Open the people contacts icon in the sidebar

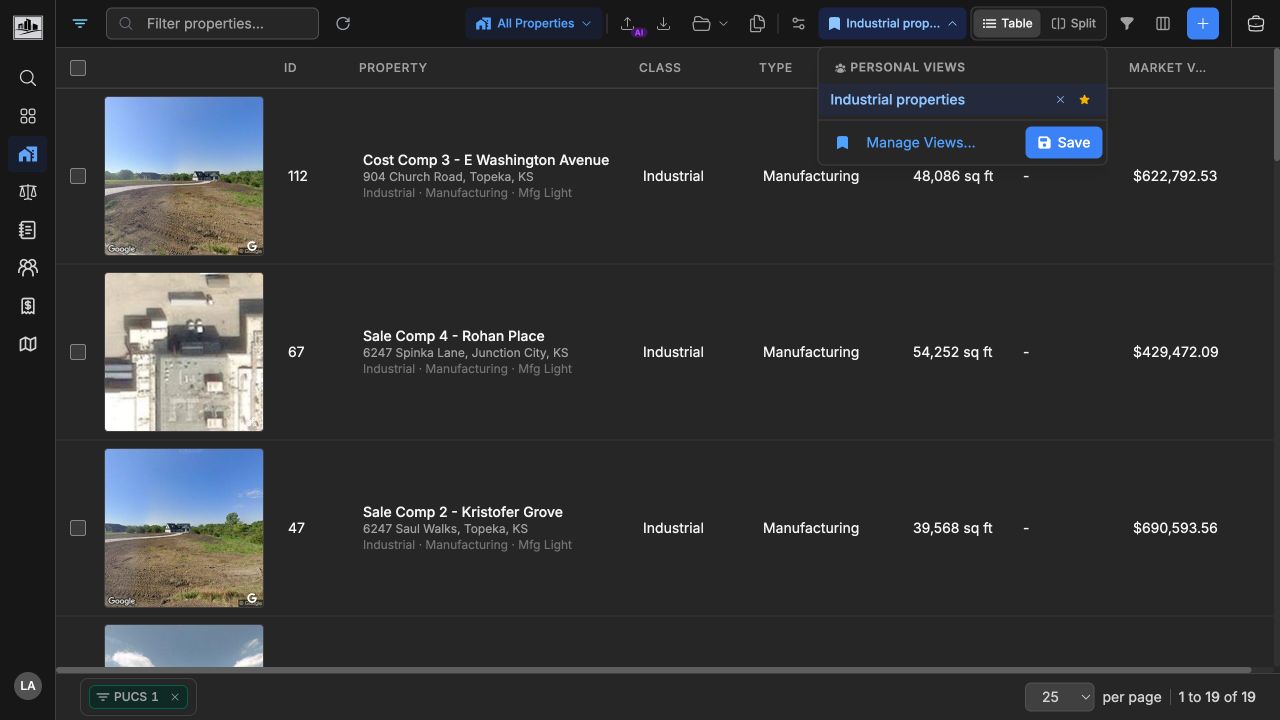point(28,268)
